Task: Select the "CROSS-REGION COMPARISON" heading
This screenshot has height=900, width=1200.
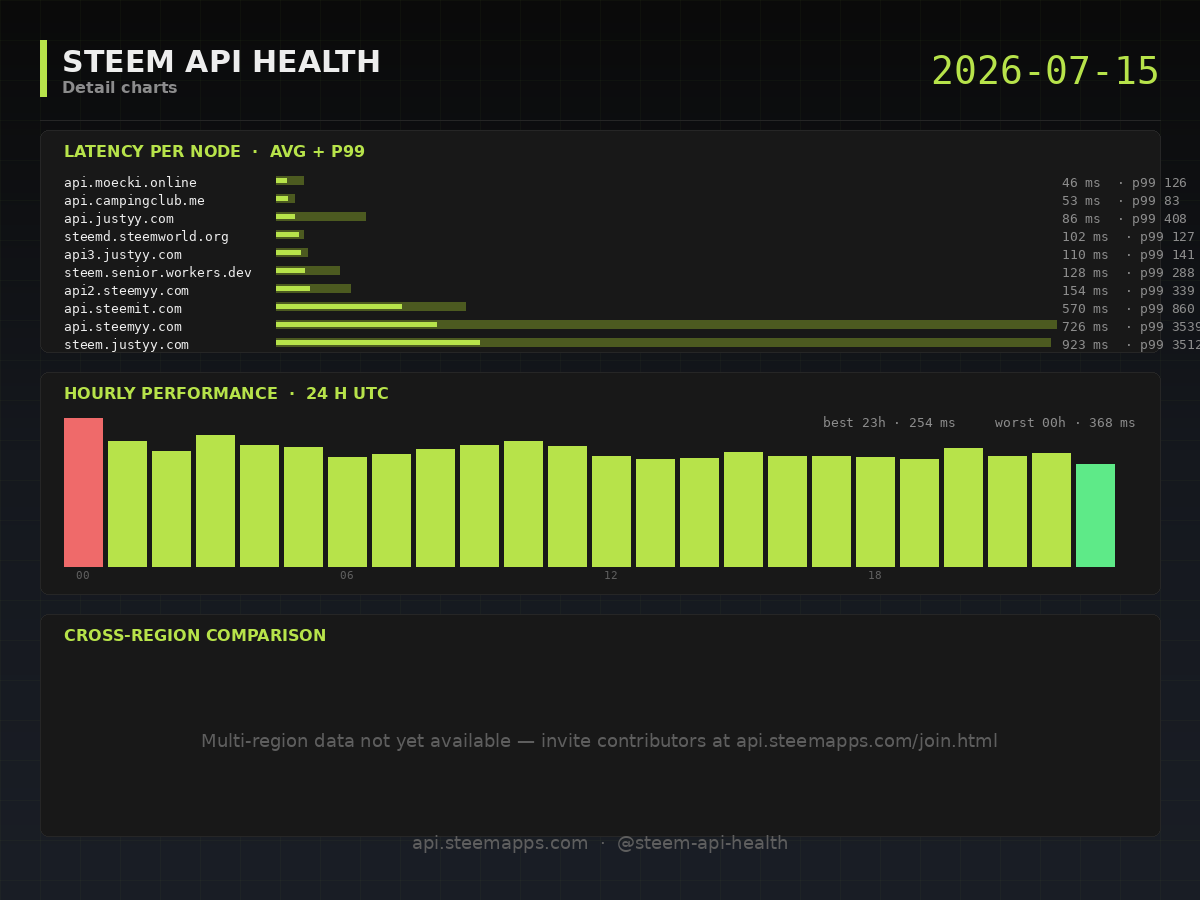Action: (195, 636)
